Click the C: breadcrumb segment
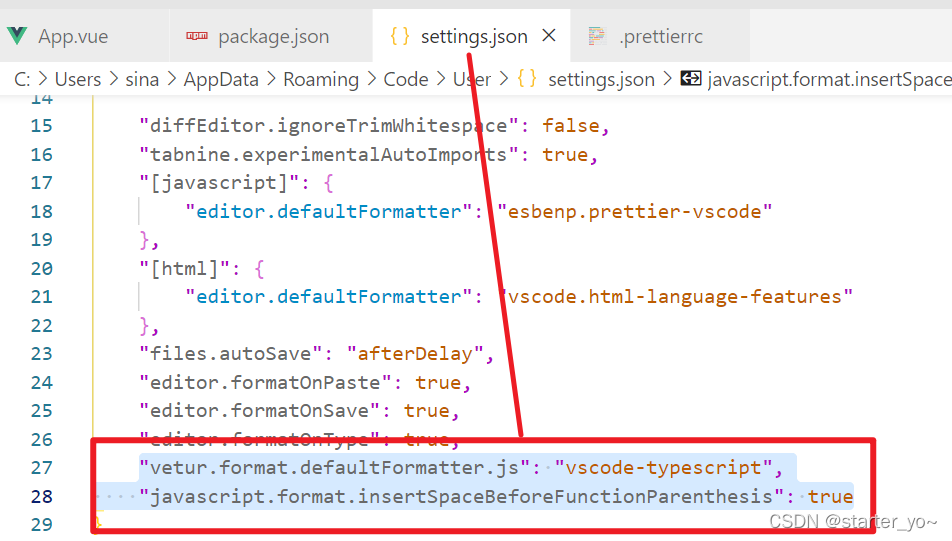This screenshot has width=952, height=541. tap(22, 79)
